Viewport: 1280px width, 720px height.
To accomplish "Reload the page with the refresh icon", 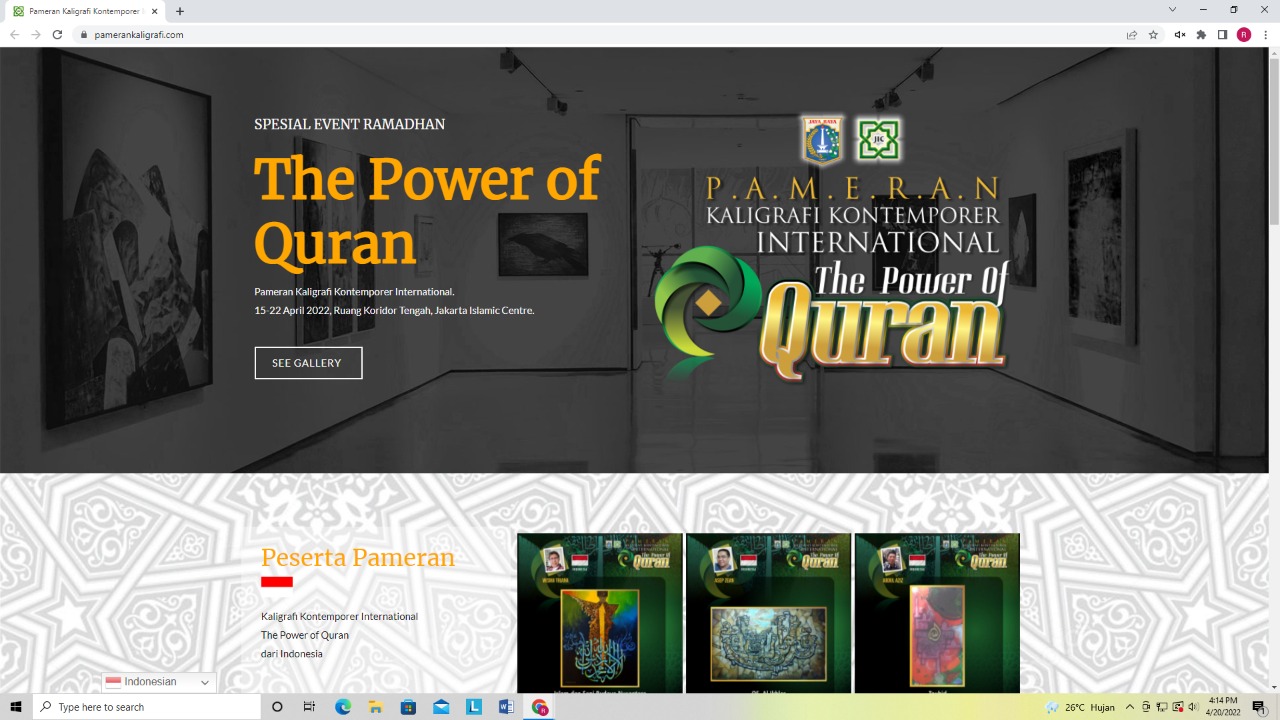I will pyautogui.click(x=57, y=34).
